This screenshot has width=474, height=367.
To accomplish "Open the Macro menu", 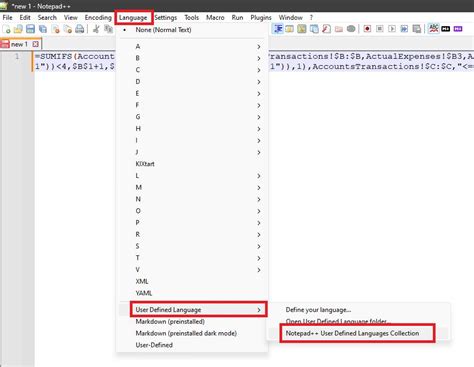I will pos(215,17).
